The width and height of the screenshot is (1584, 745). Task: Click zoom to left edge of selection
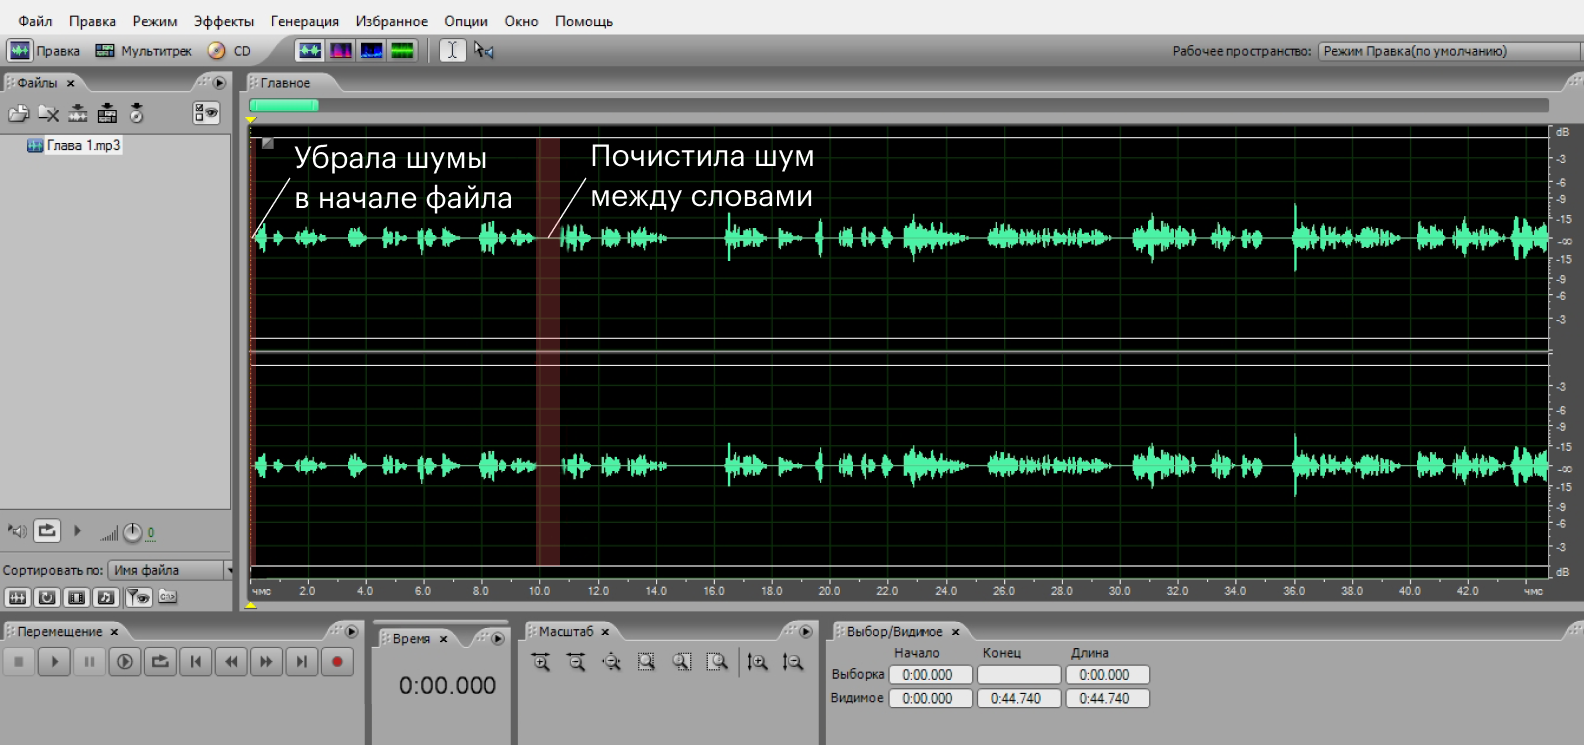682,662
